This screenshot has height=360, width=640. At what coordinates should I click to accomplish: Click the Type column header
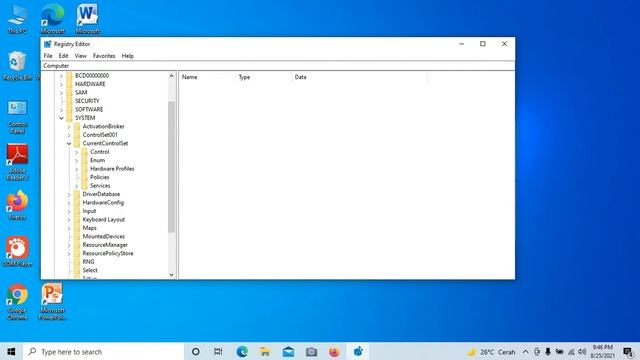(x=264, y=77)
